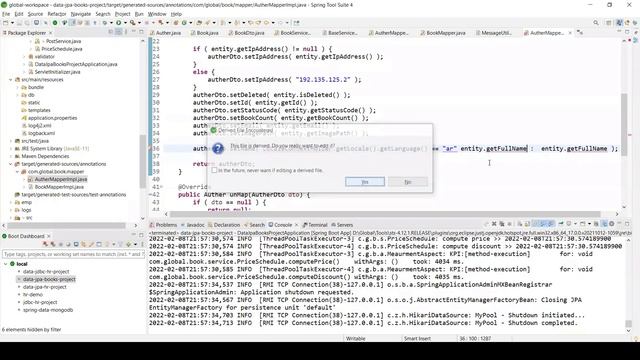The image size is (640, 360).
Task: Check never warn if editing derived file
Action: click(x=214, y=170)
